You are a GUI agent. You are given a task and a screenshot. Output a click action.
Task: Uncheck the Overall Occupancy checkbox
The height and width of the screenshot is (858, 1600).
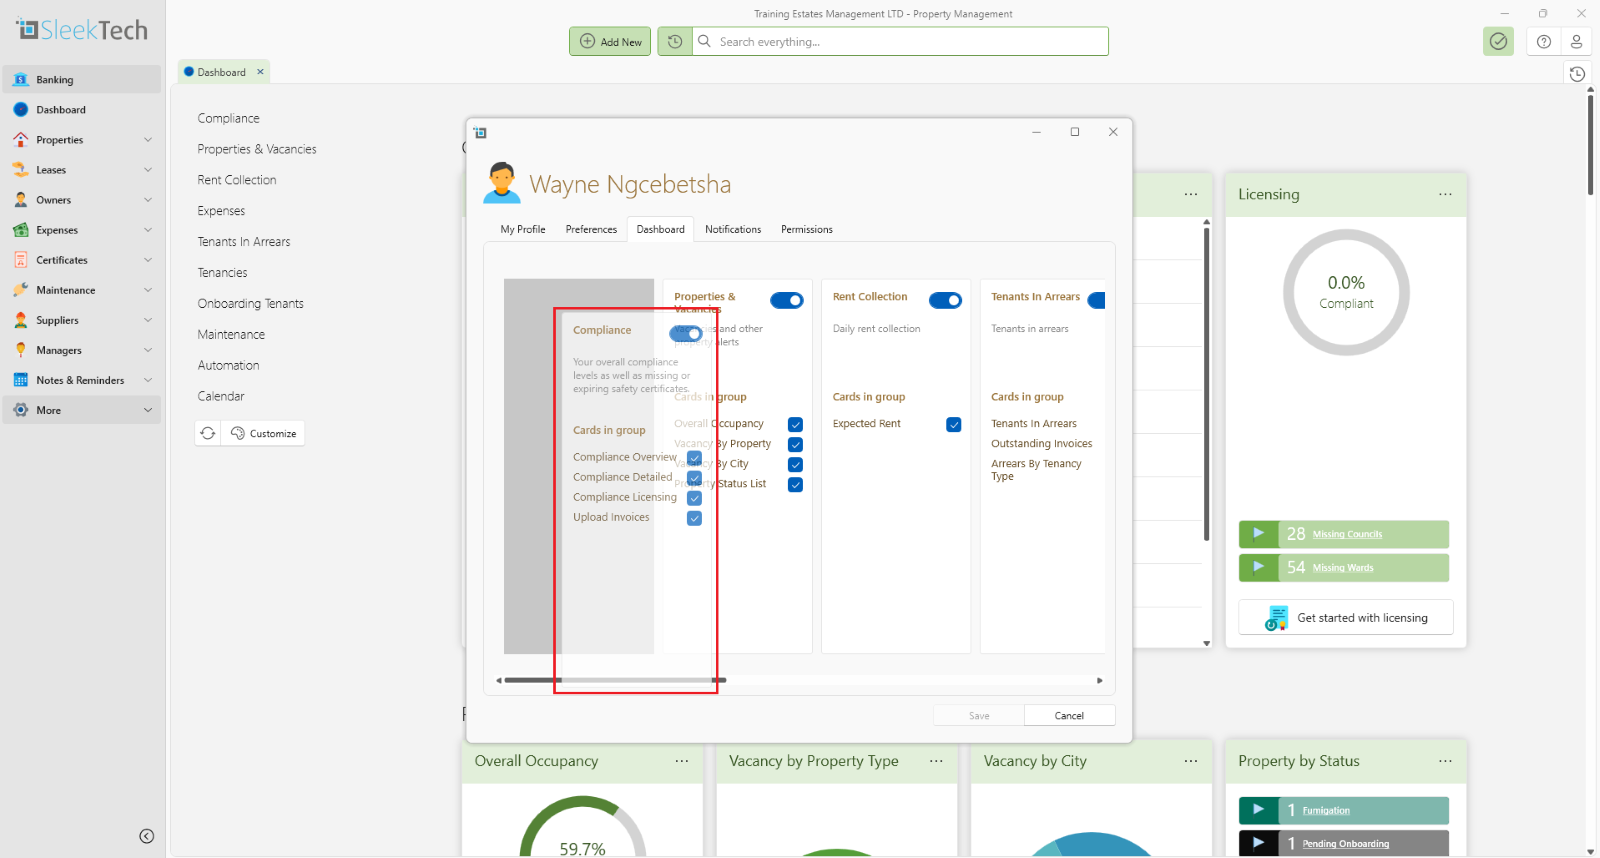click(795, 424)
